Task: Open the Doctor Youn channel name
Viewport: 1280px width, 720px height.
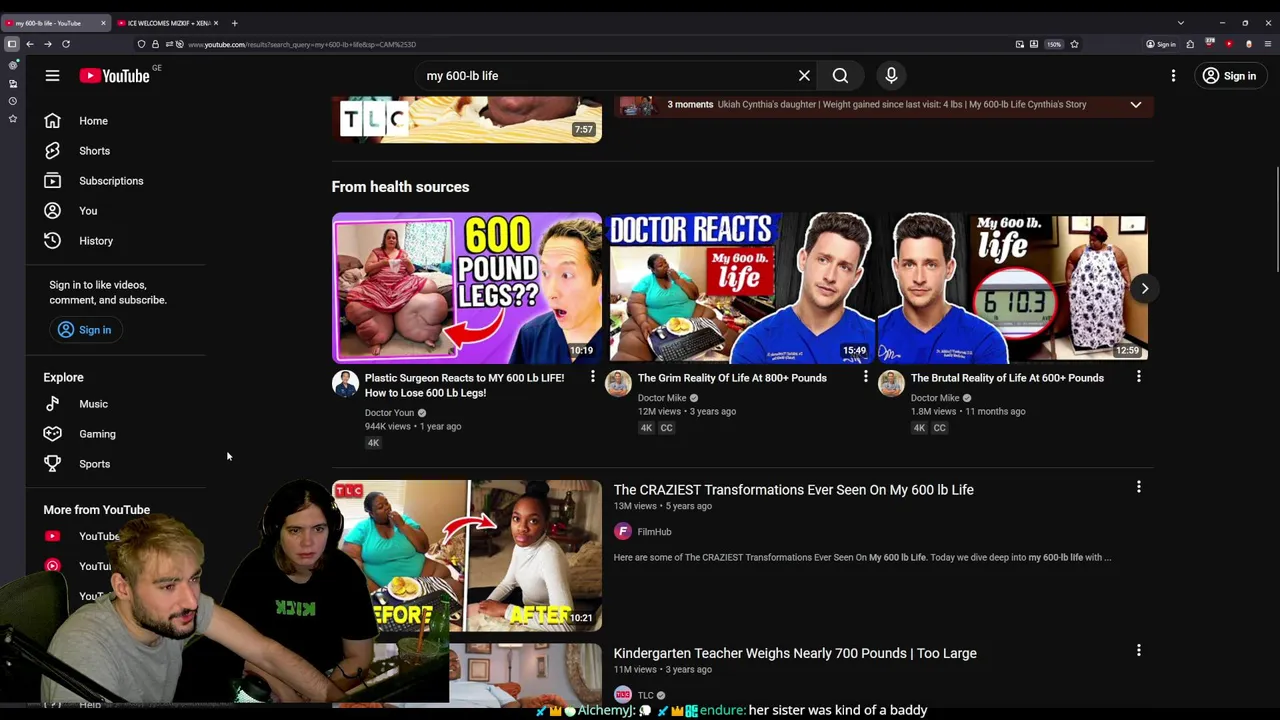Action: (389, 413)
